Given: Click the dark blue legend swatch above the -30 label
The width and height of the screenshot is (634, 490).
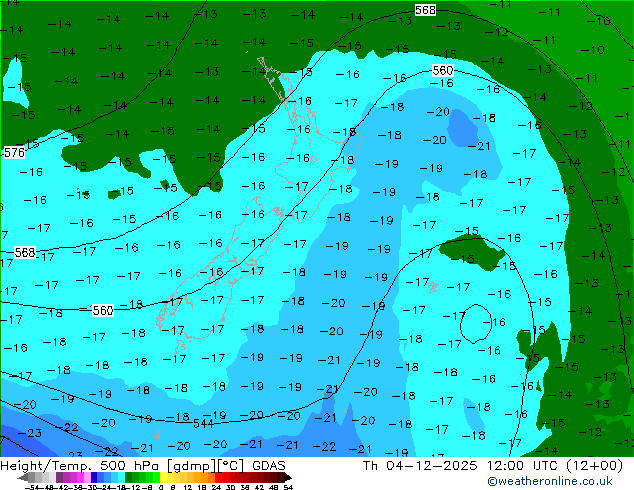Looking at the screenshot, I should 94,477.
